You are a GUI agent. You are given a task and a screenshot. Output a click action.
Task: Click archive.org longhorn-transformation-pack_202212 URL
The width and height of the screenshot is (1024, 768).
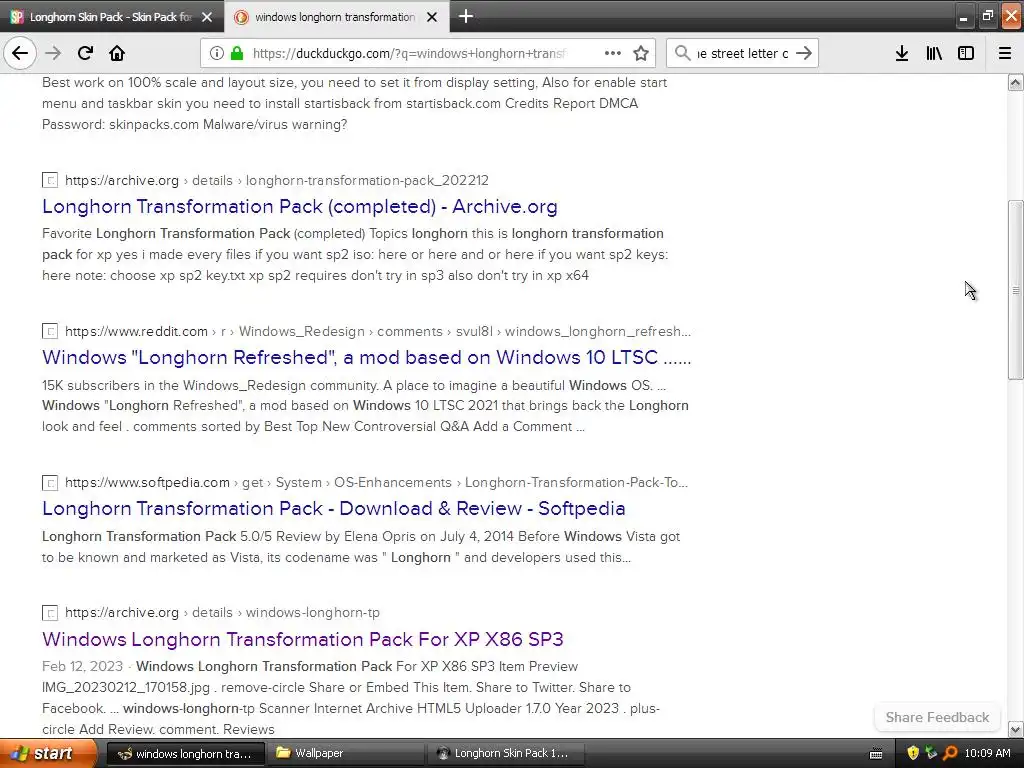(x=277, y=180)
